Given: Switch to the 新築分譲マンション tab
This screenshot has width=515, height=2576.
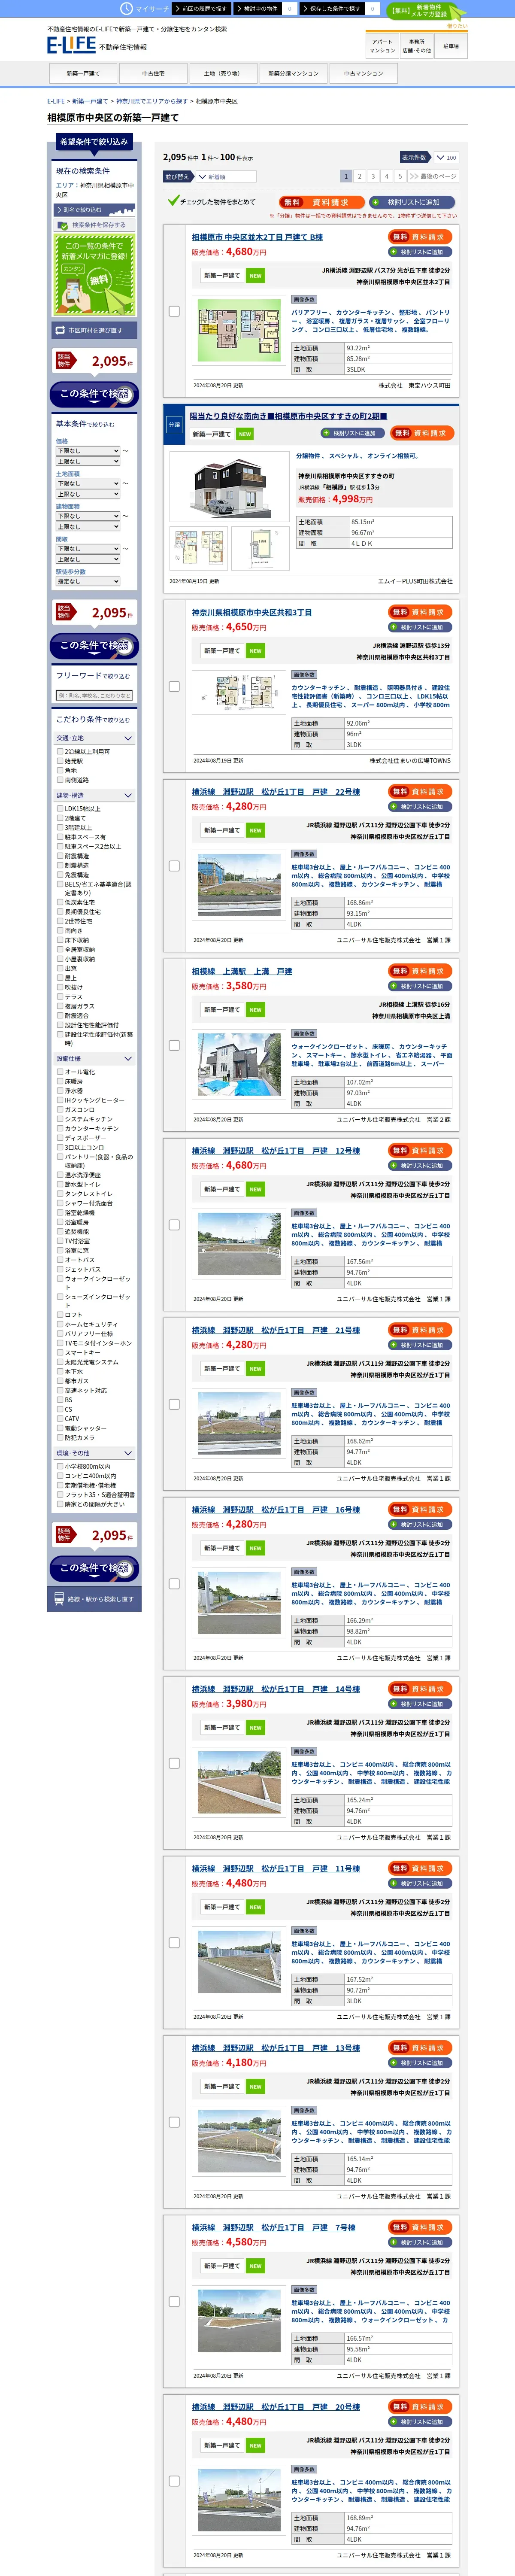Looking at the screenshot, I should [x=293, y=73].
